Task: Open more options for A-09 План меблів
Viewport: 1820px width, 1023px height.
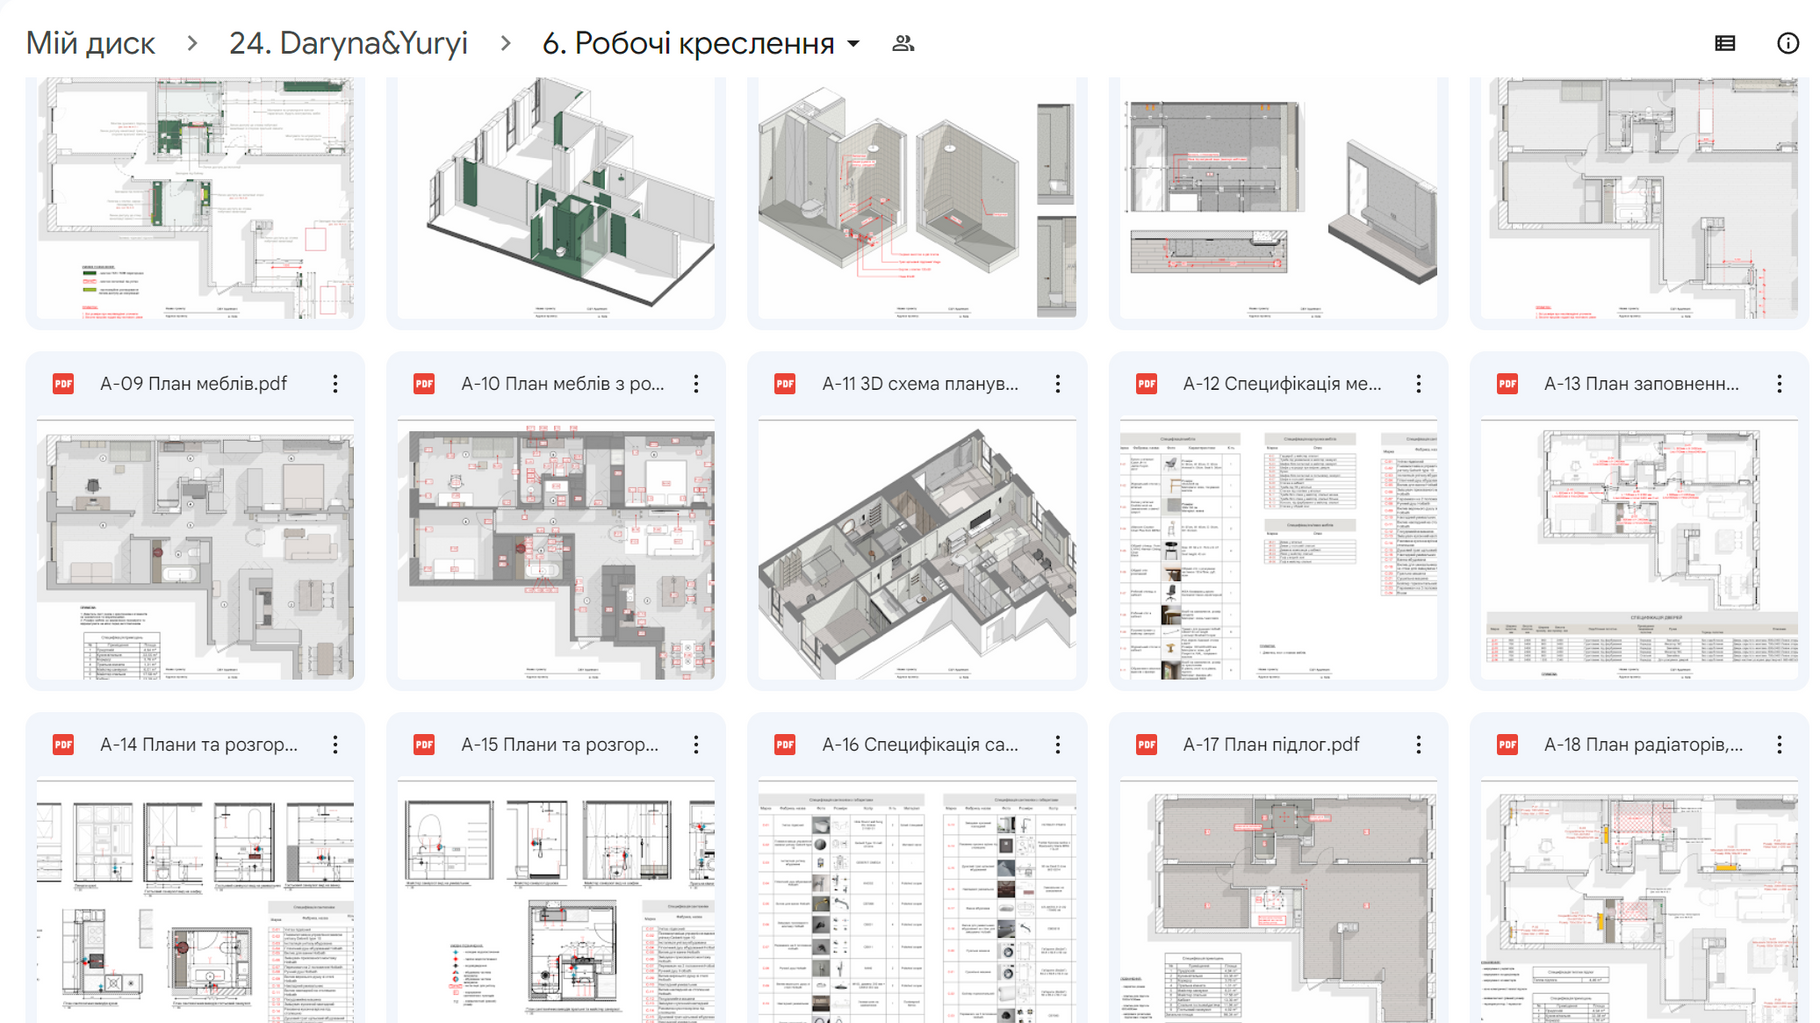Action: tap(334, 383)
